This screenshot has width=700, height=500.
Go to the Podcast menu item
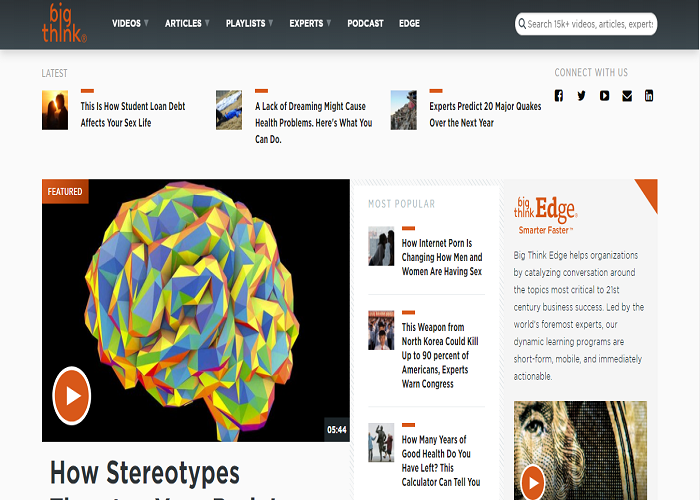[x=365, y=23]
